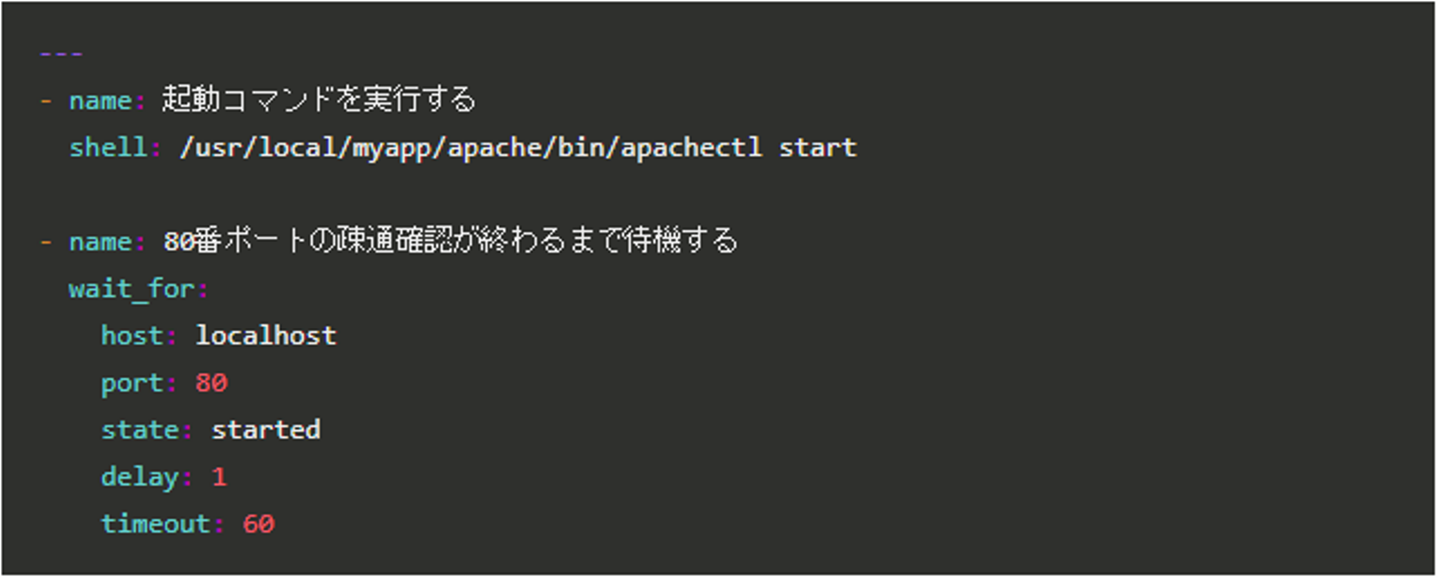This screenshot has width=1440, height=578.
Task: Click the delay value 1
Action: click(x=219, y=477)
